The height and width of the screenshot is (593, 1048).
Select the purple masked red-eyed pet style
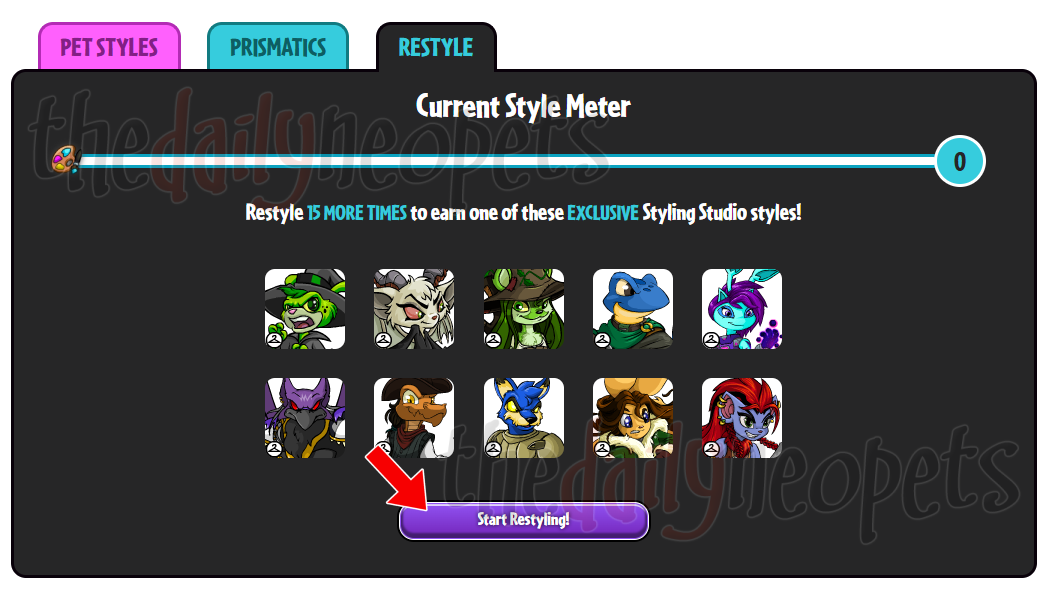[x=305, y=418]
